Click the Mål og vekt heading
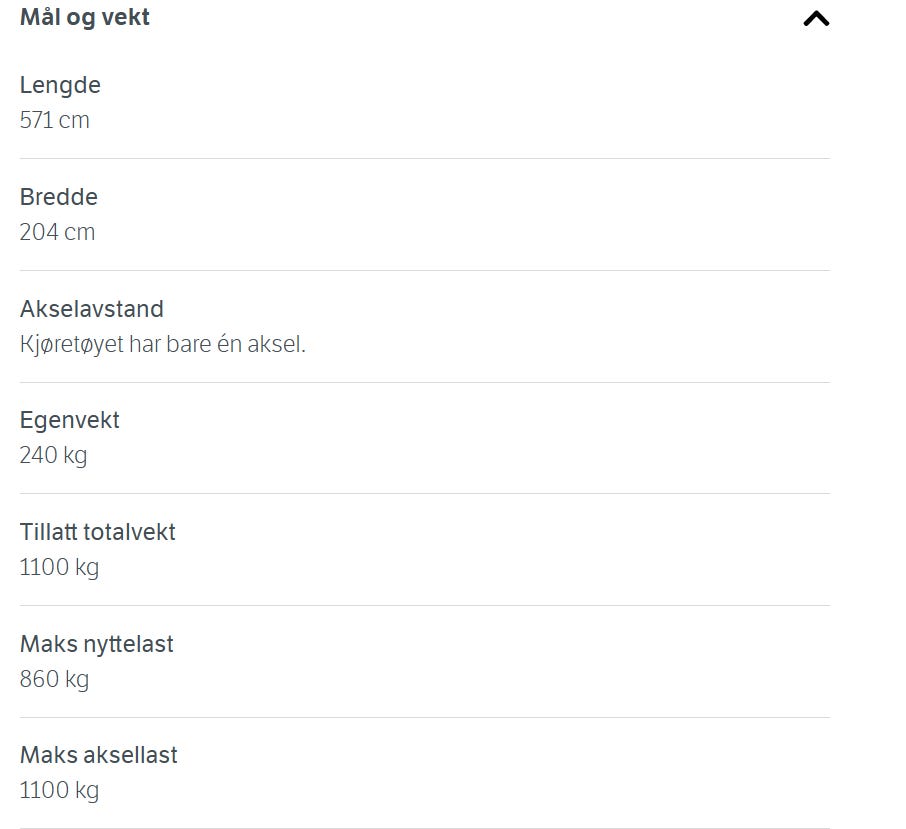Screen dimensions: 906x829 tap(85, 17)
